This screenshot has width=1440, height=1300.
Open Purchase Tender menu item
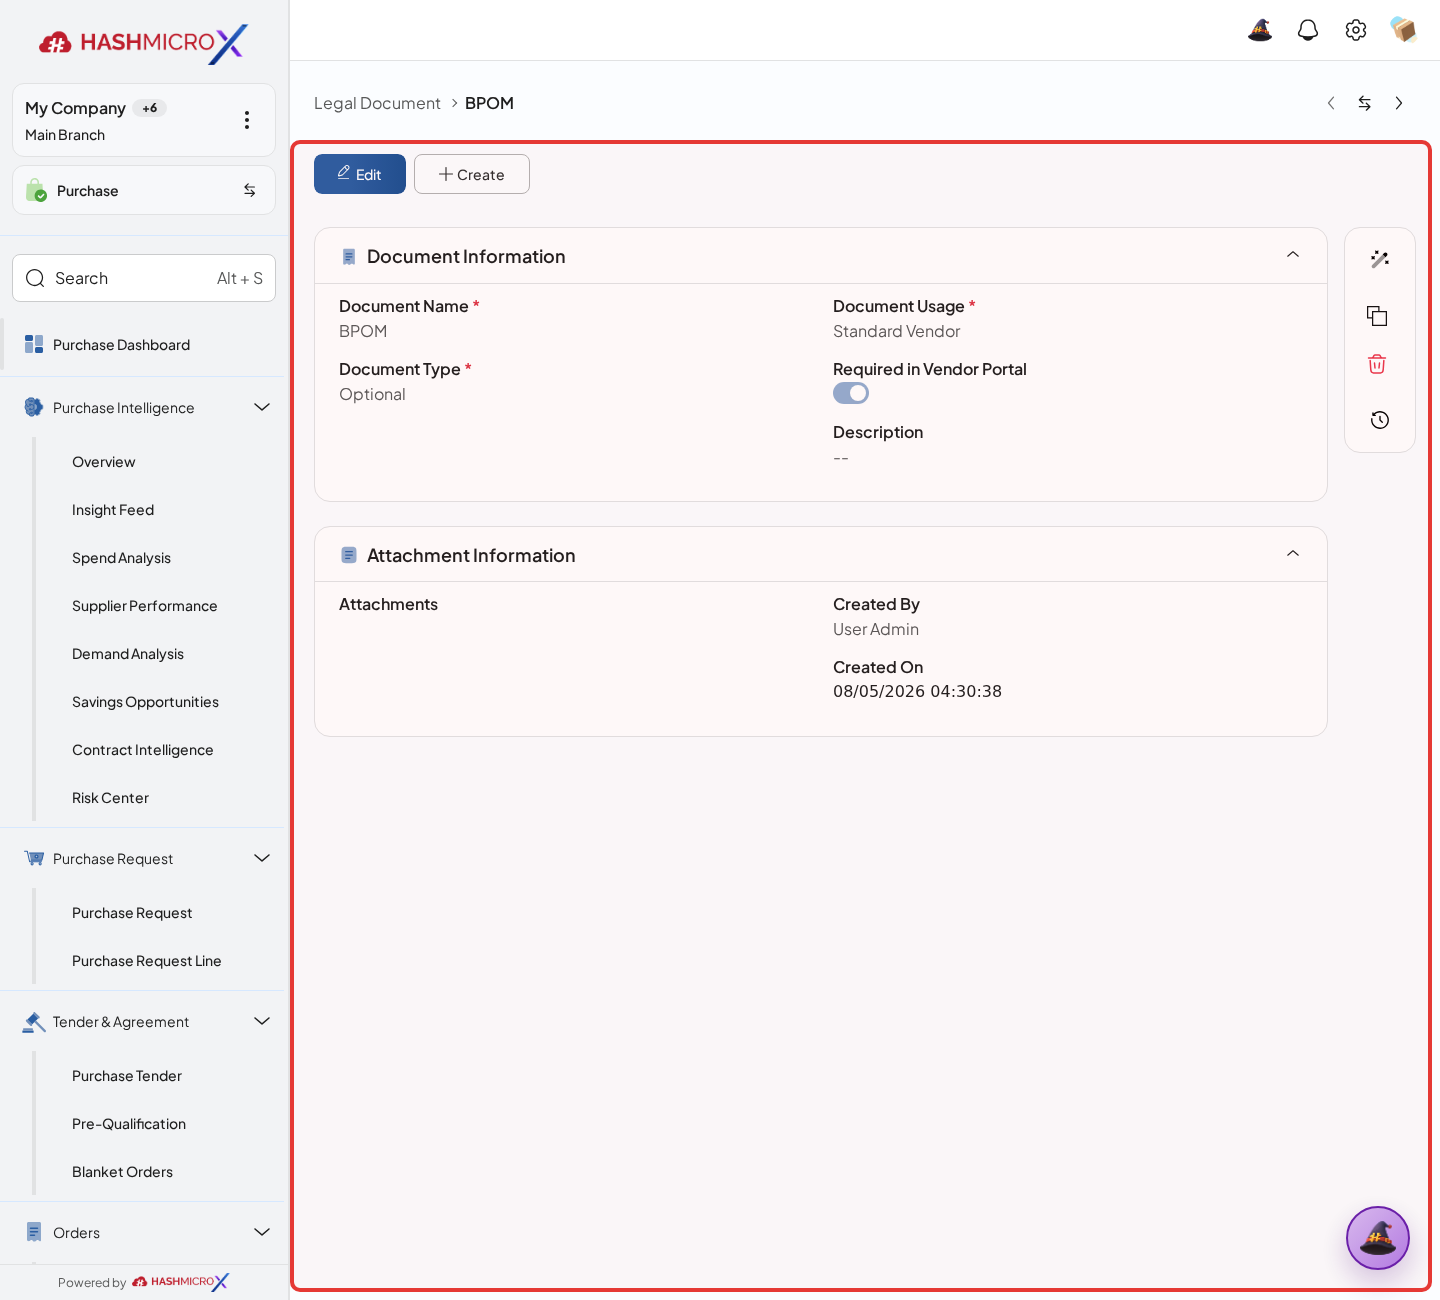(x=127, y=1076)
